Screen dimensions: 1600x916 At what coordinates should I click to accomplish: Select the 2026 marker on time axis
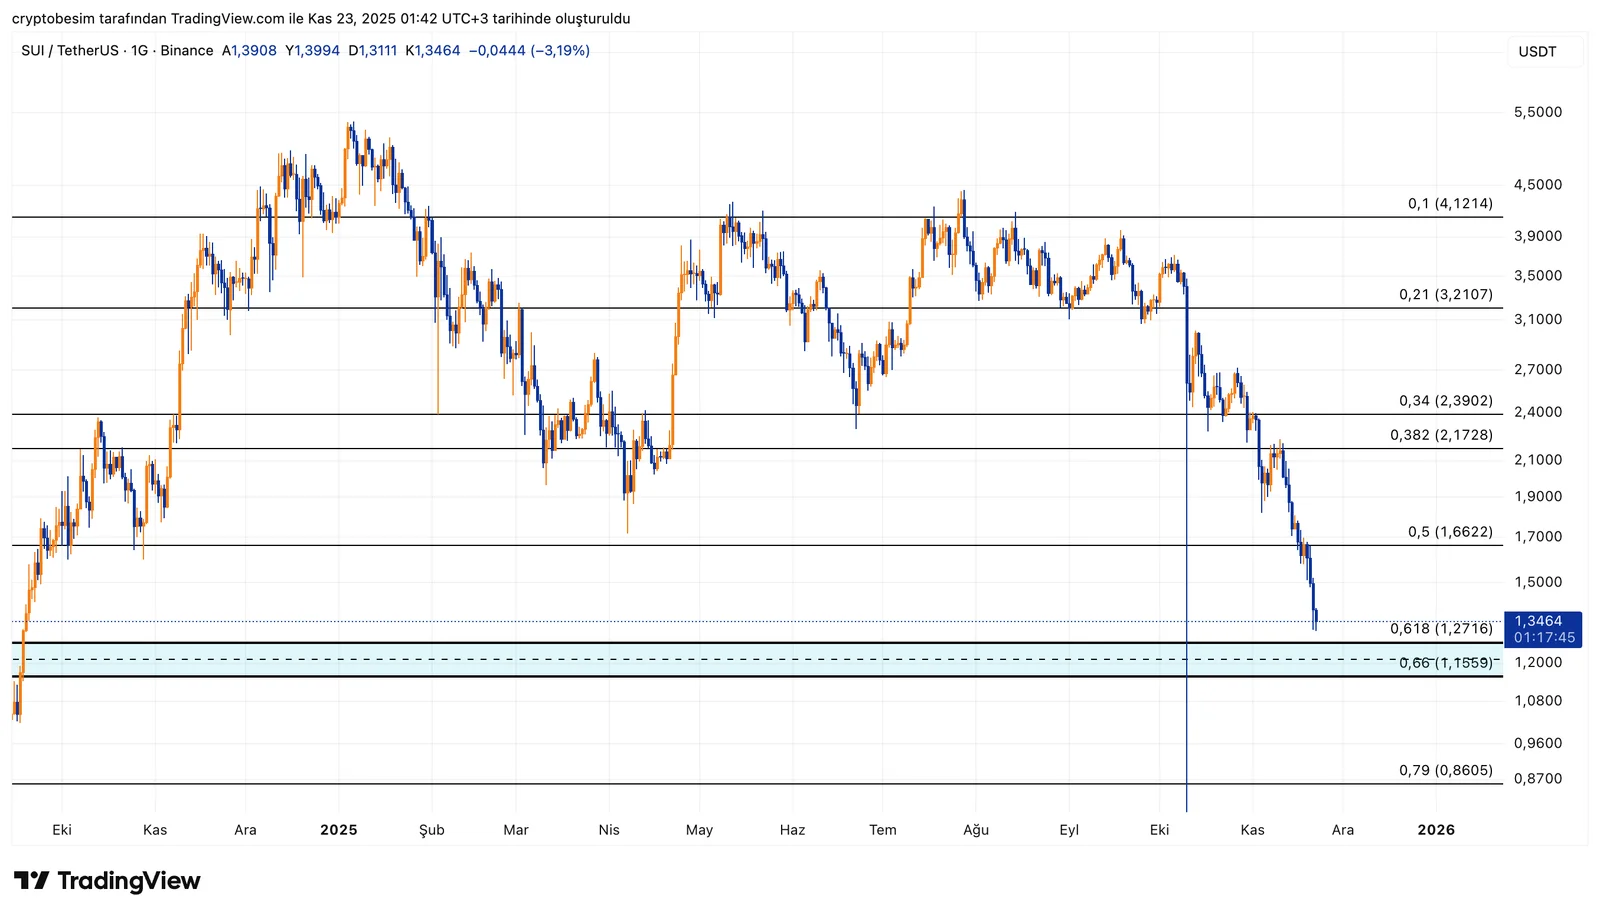1436,830
